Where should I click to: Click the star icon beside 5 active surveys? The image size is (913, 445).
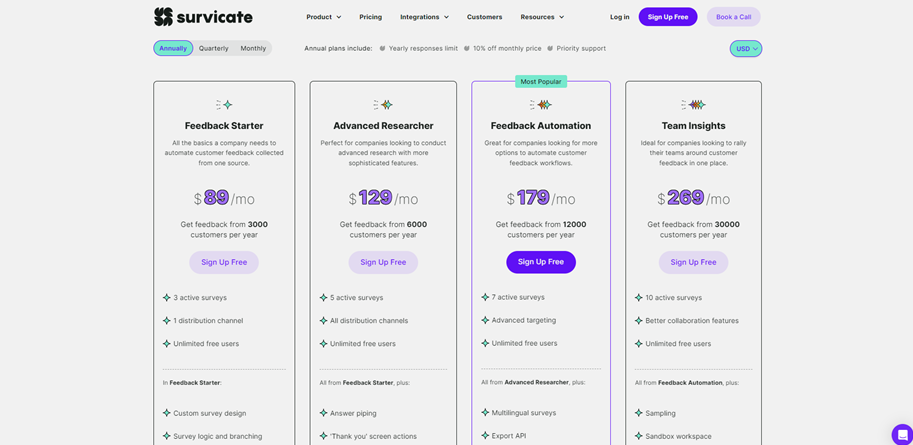(x=323, y=298)
